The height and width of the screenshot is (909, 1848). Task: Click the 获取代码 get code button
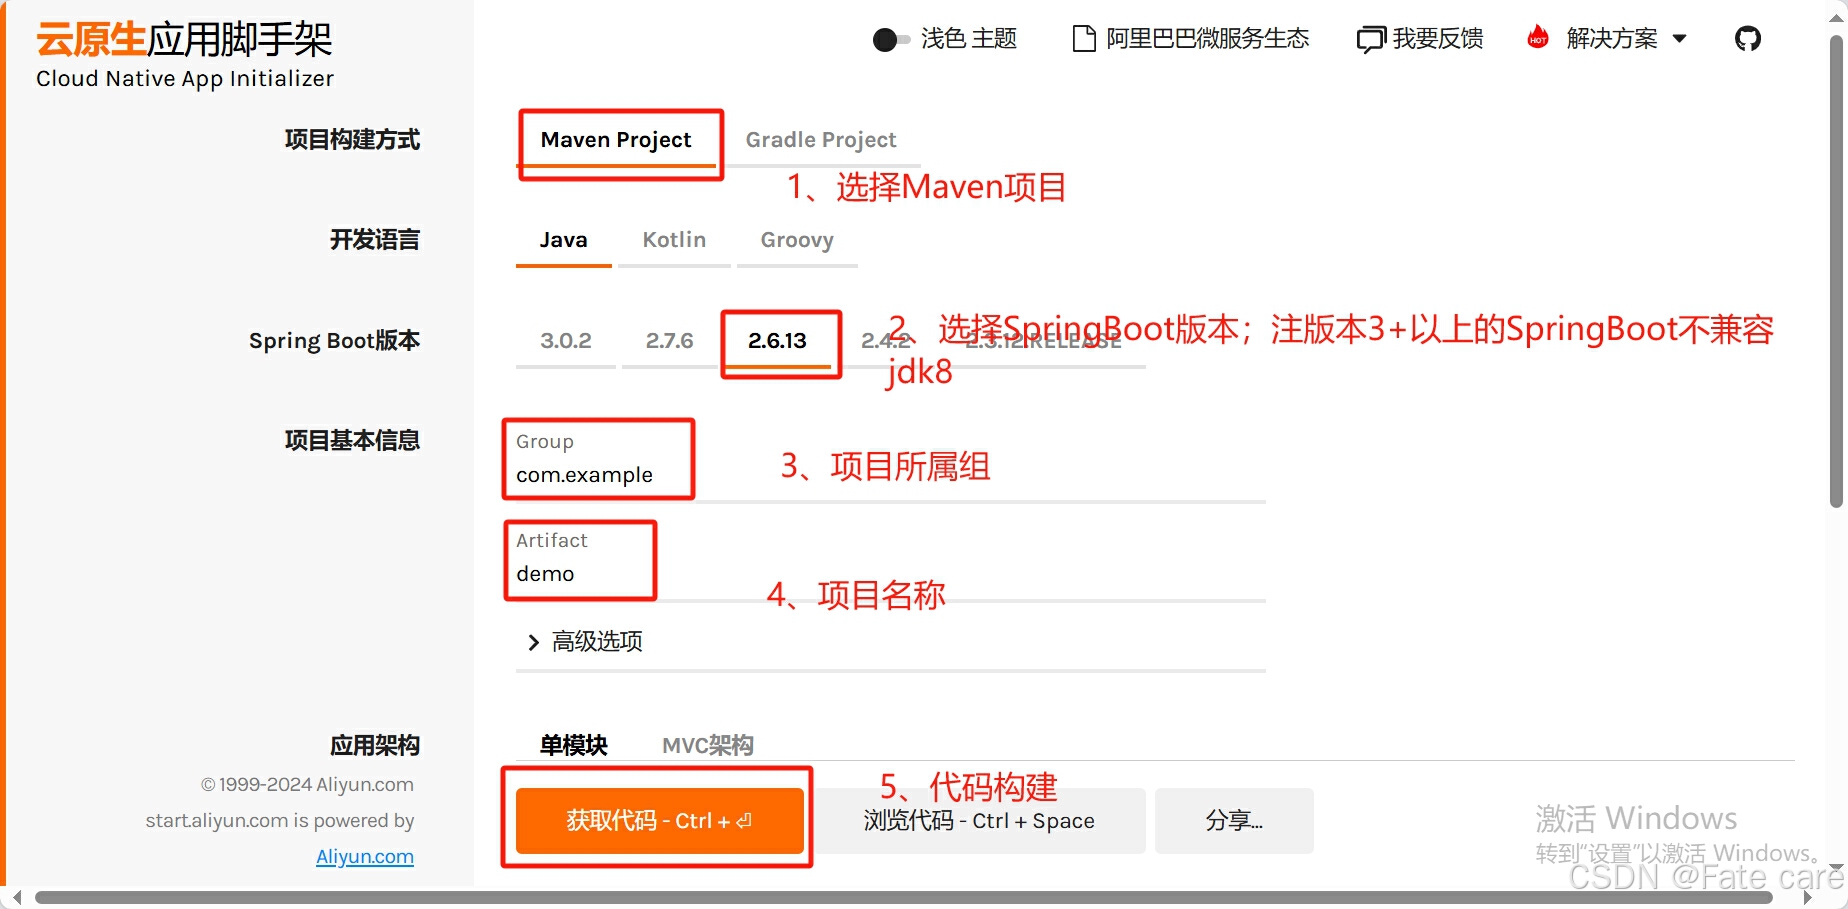click(660, 821)
